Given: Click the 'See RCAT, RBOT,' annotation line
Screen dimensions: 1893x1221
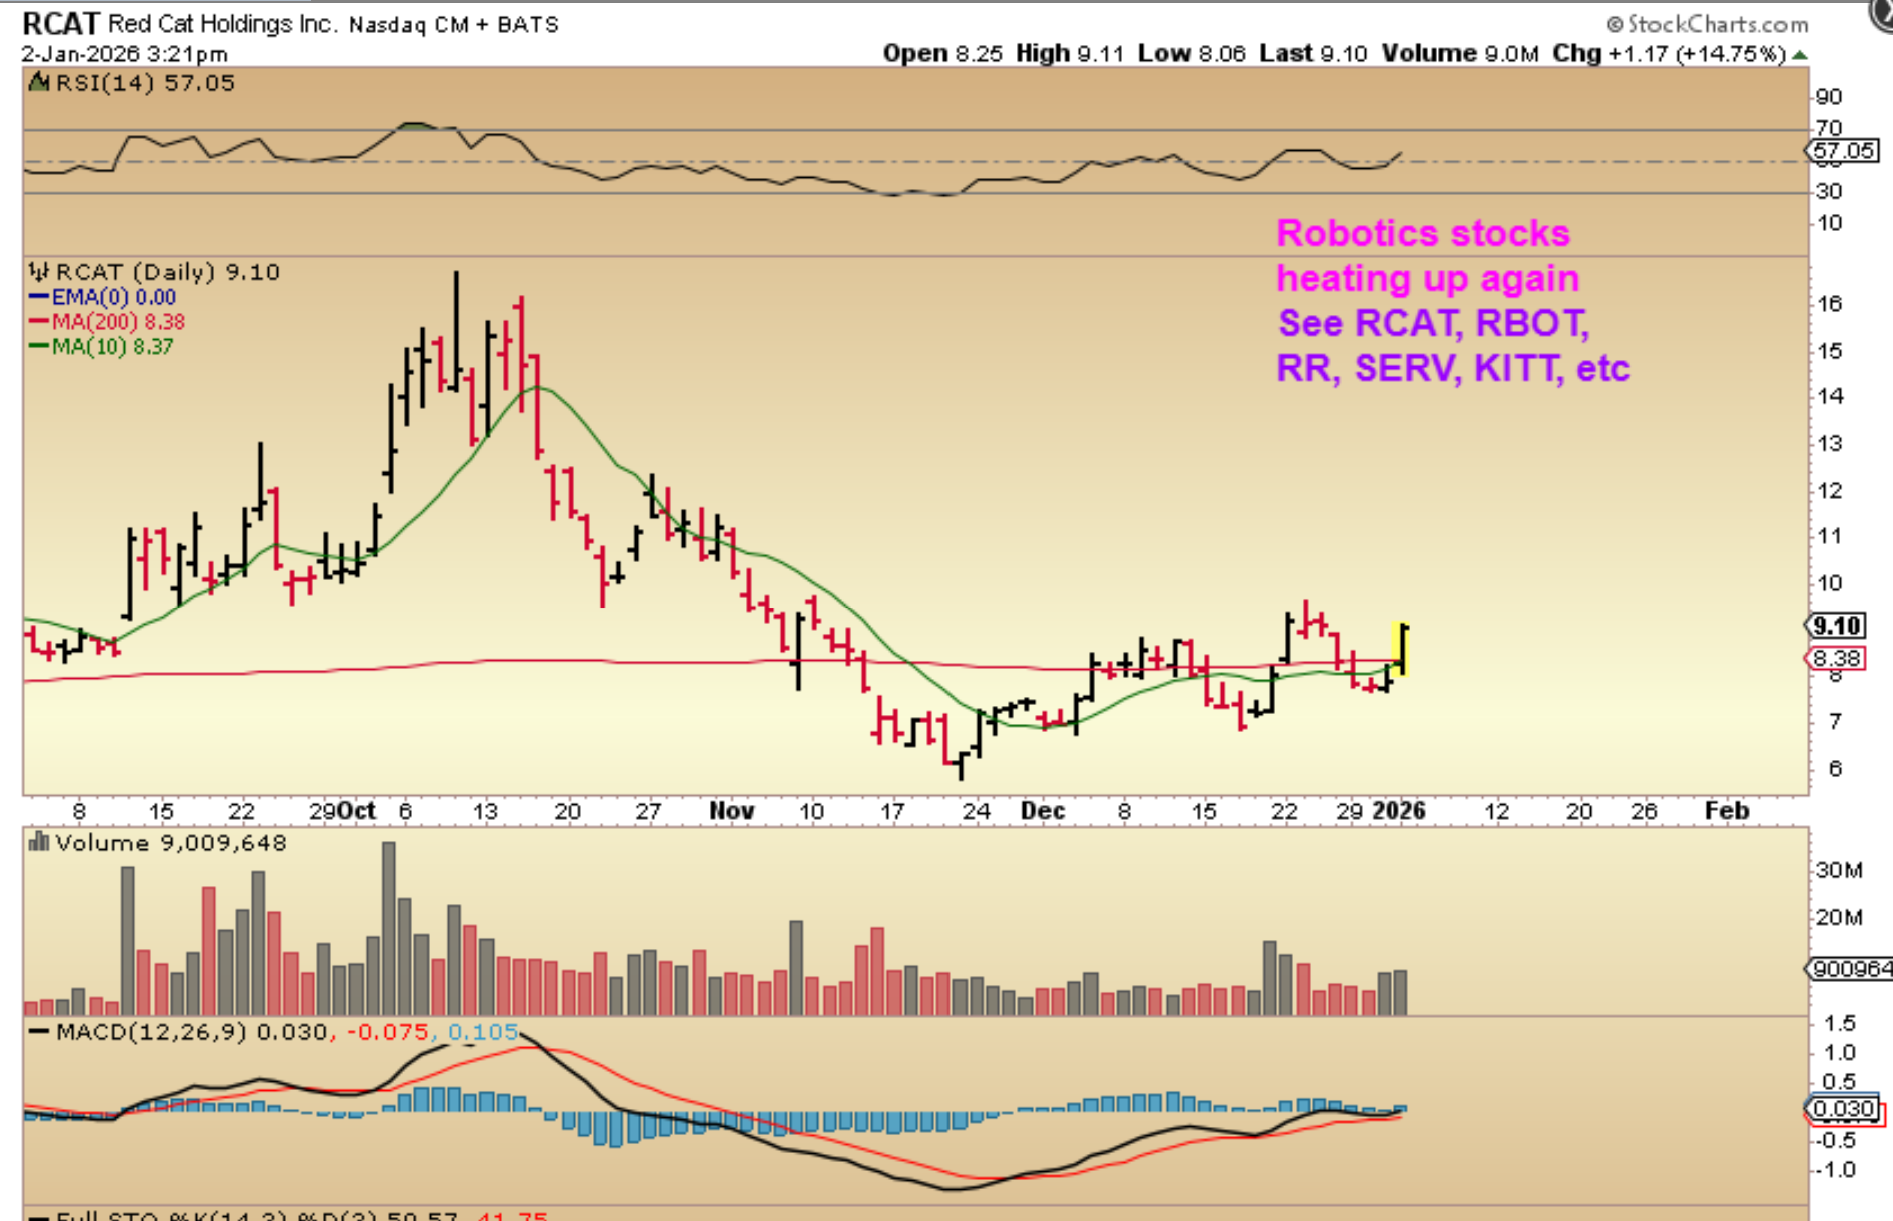Looking at the screenshot, I should pos(1434,323).
